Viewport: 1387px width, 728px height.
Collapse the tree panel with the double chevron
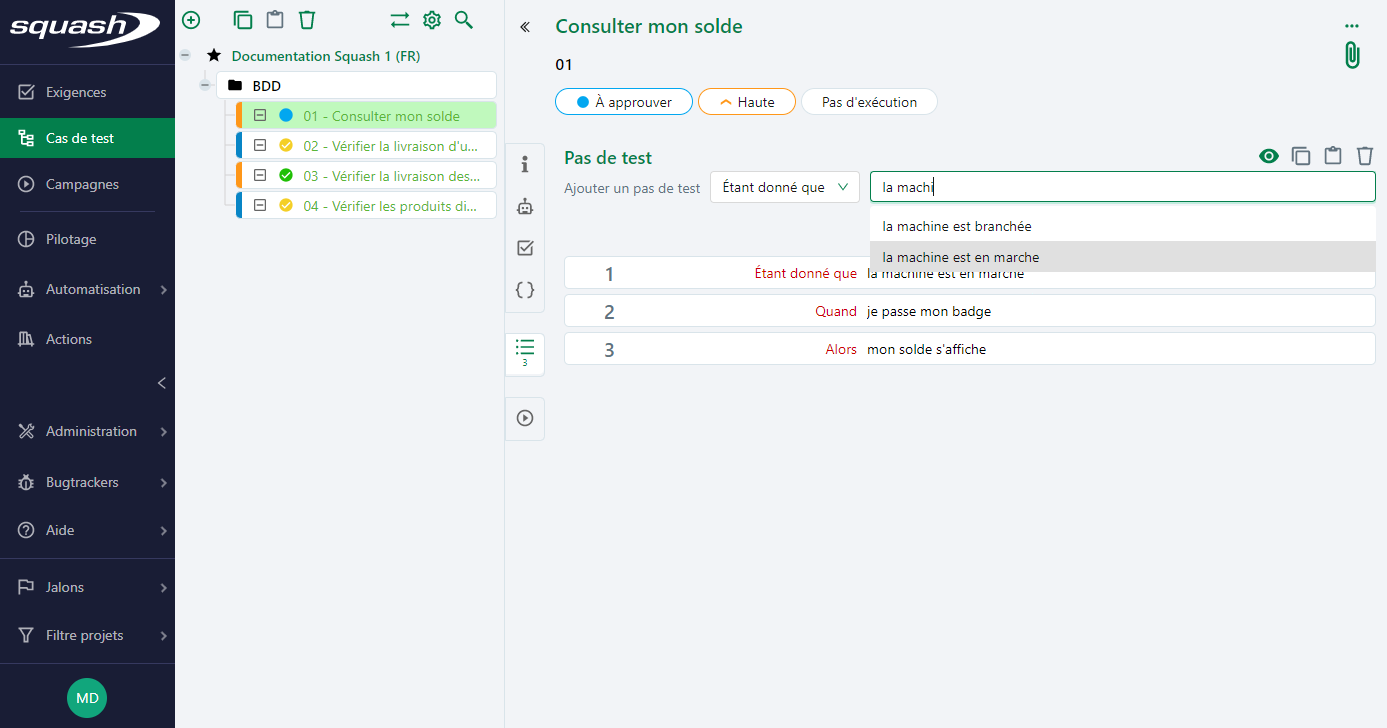pyautogui.click(x=524, y=27)
